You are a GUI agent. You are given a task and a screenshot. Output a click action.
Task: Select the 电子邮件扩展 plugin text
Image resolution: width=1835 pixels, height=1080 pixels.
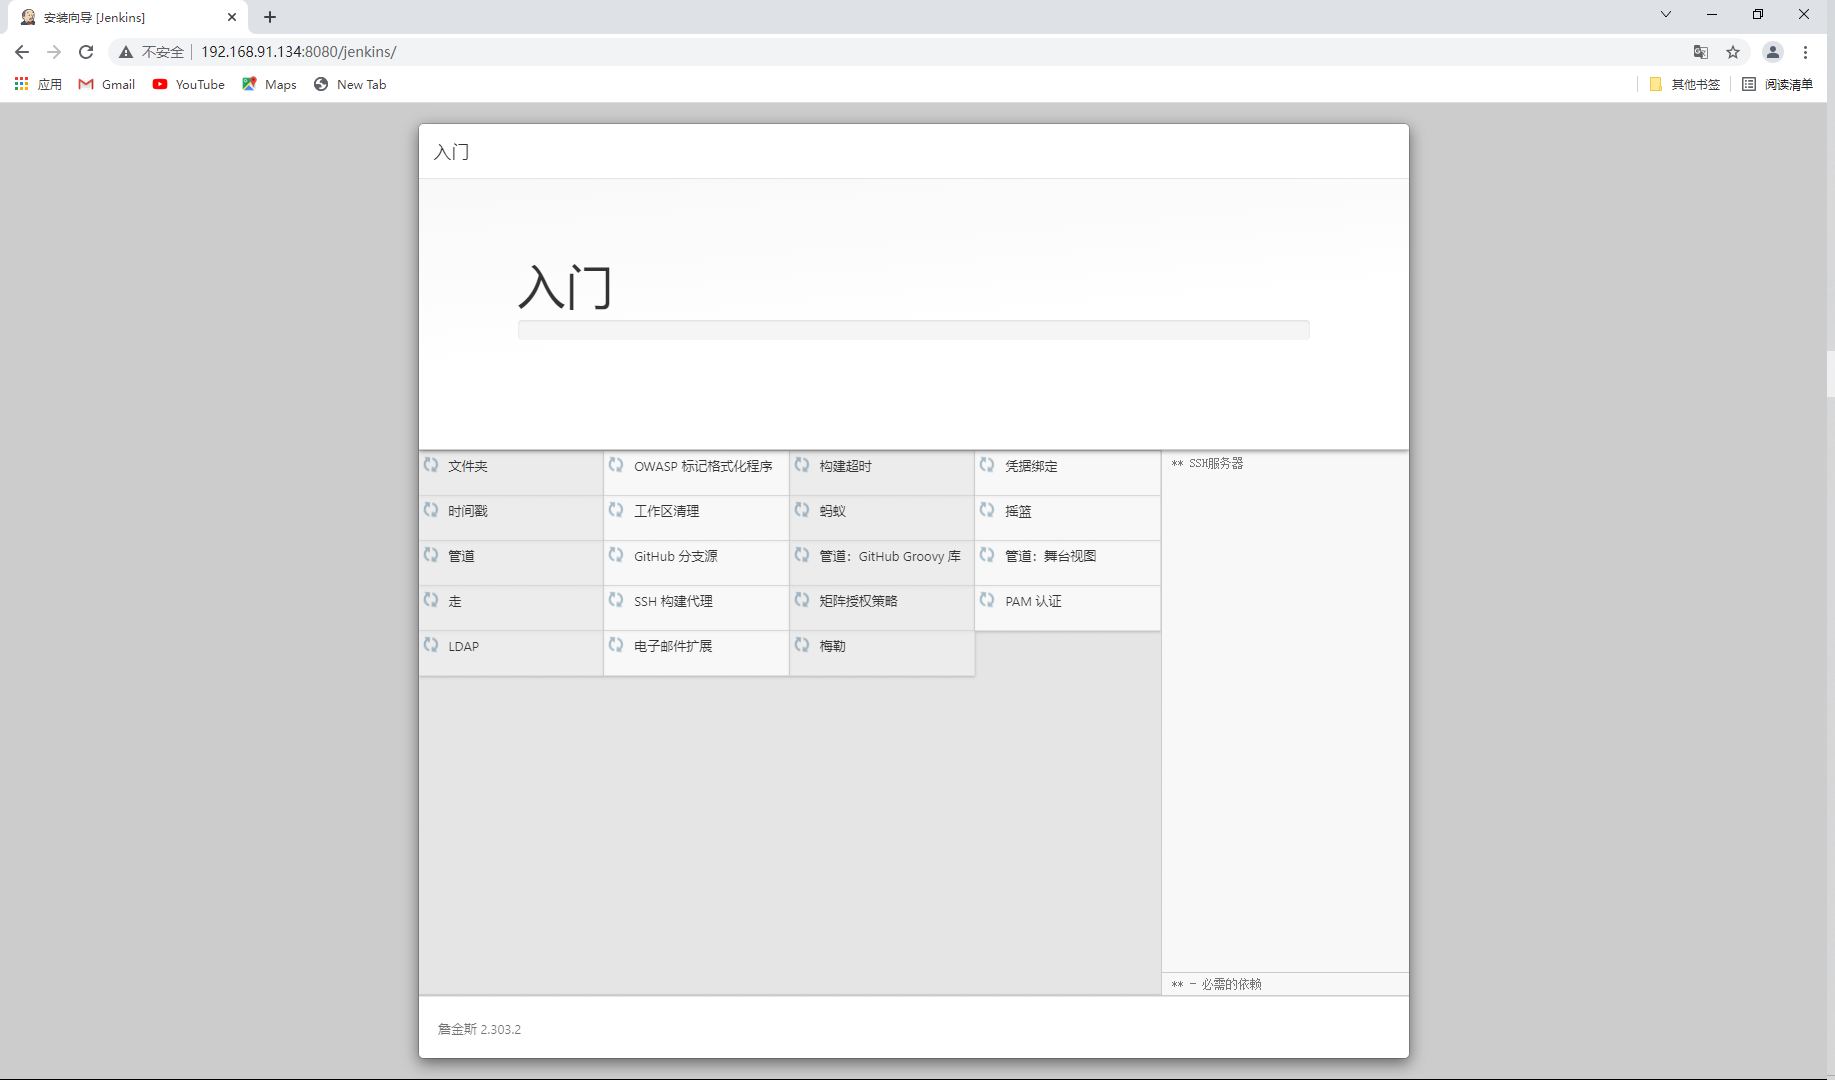pos(673,646)
